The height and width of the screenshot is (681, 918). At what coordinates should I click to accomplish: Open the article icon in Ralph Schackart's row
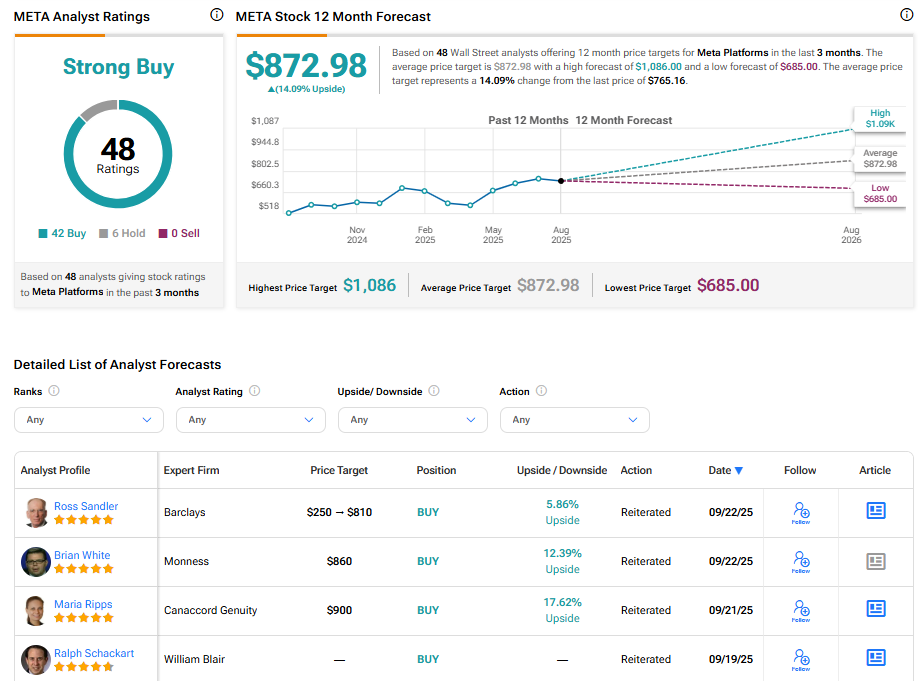coord(876,658)
